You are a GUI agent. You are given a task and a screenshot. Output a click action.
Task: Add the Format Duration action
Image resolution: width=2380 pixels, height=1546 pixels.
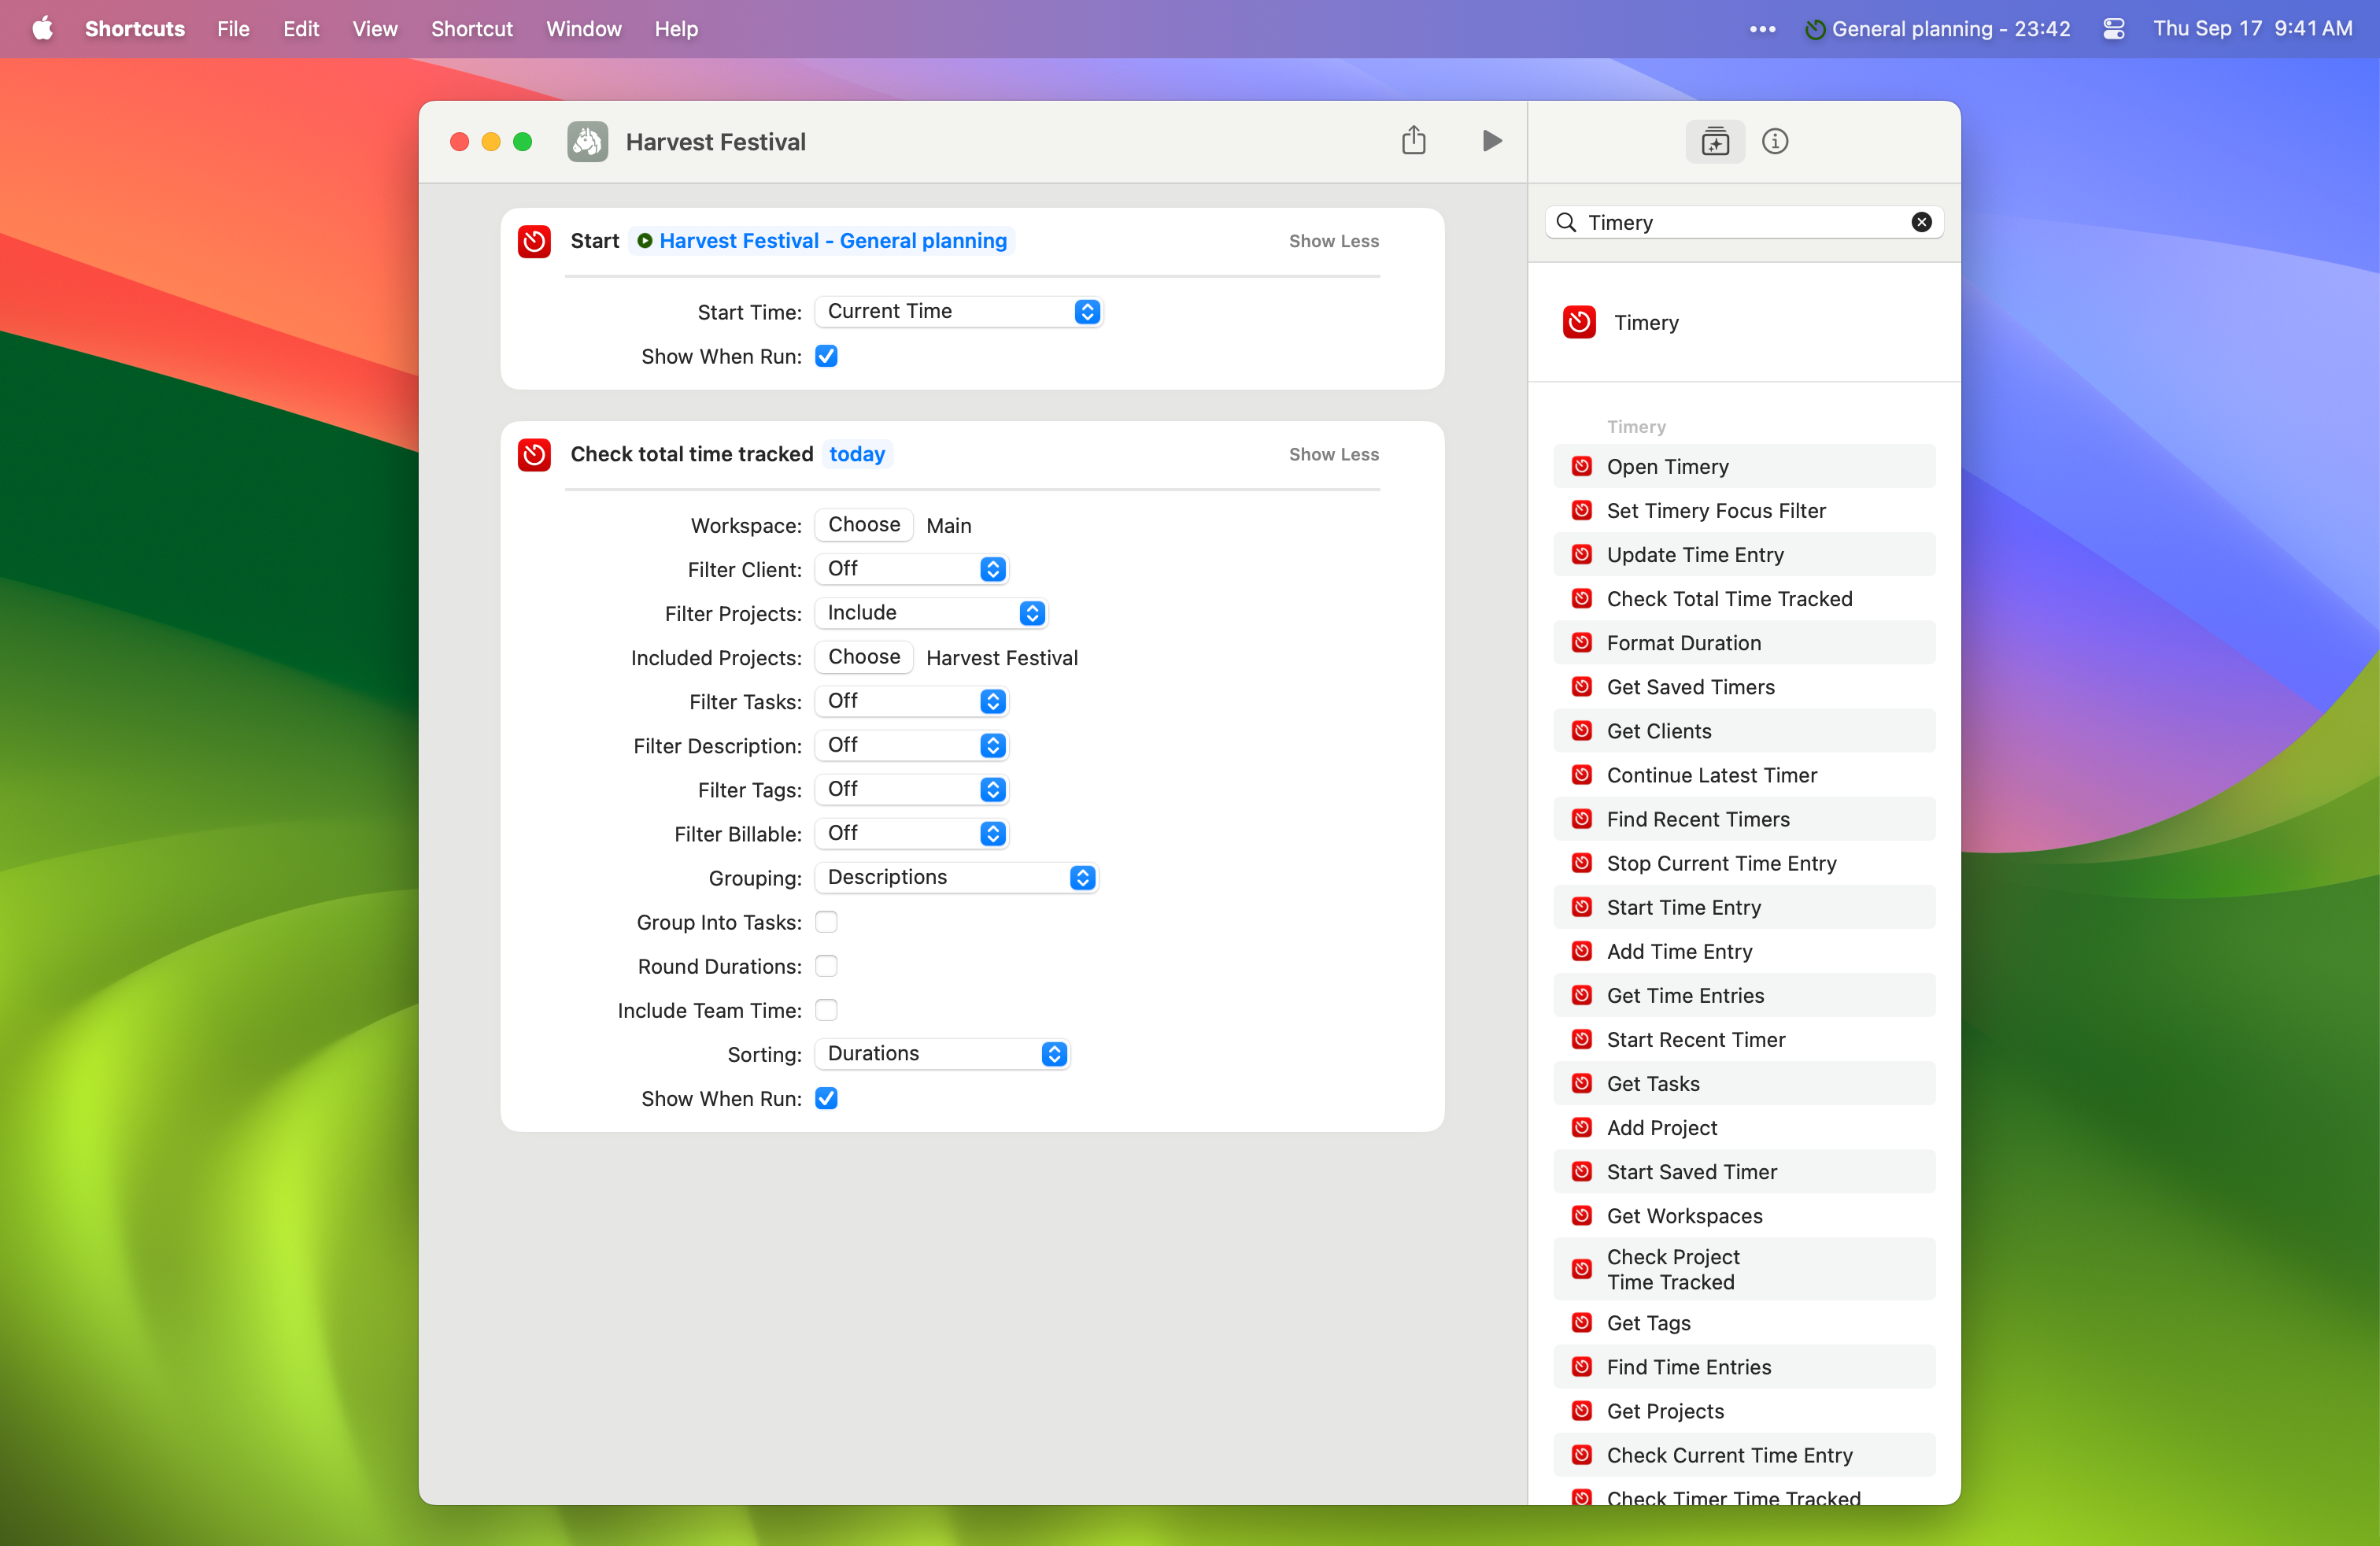point(1743,642)
